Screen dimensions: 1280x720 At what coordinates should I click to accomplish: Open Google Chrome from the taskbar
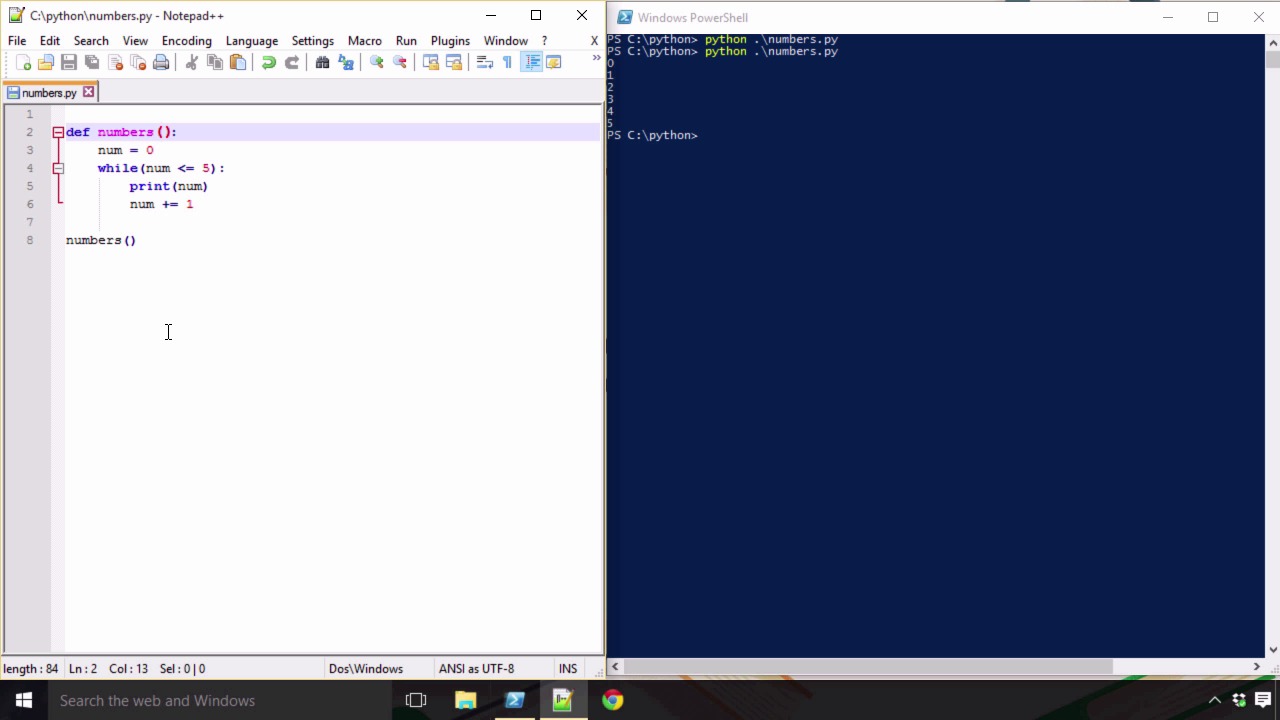click(x=612, y=700)
